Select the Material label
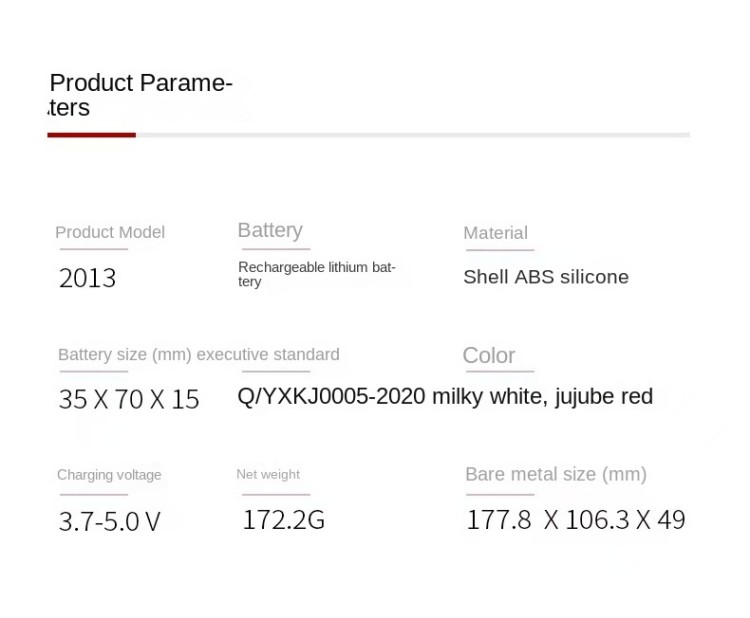The height and width of the screenshot is (618, 750). [495, 233]
